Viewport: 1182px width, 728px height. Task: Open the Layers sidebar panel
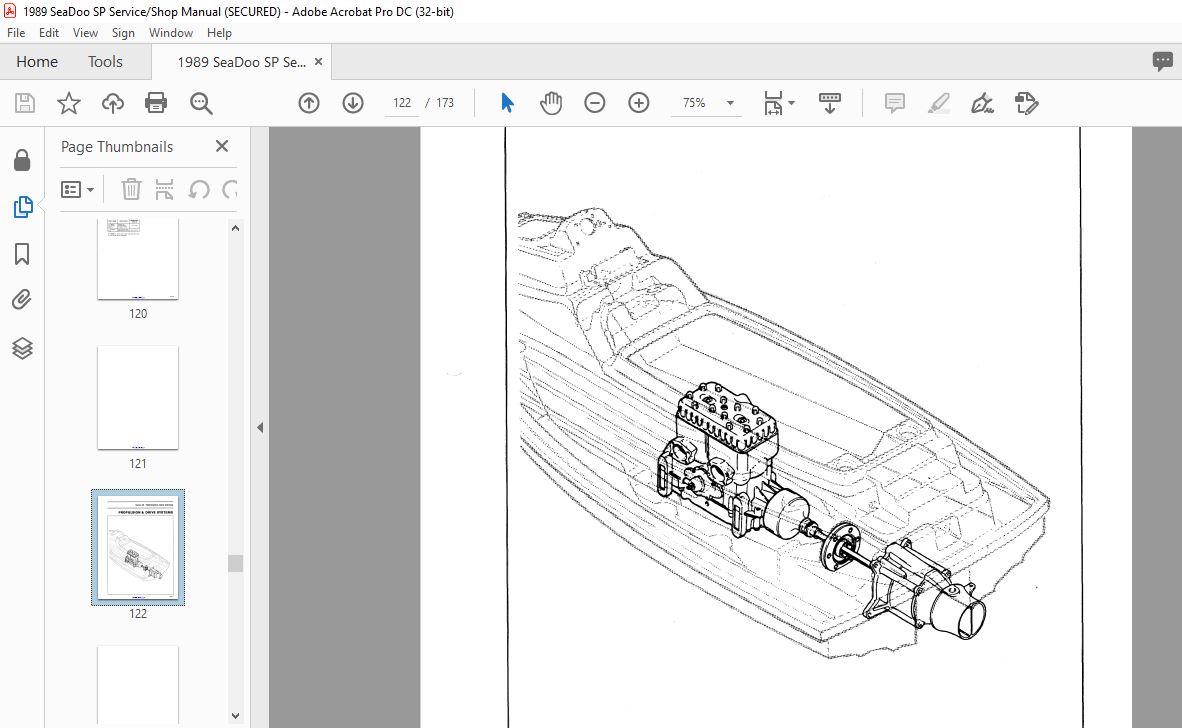[x=22, y=347]
